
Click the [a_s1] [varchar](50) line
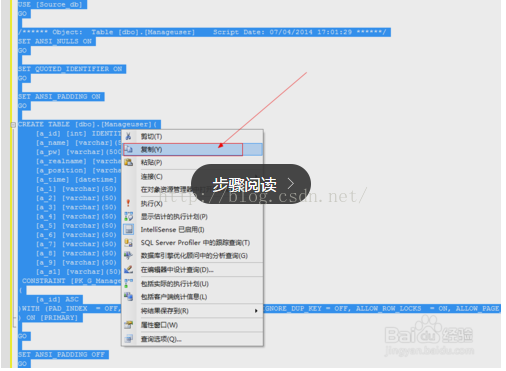(x=79, y=272)
